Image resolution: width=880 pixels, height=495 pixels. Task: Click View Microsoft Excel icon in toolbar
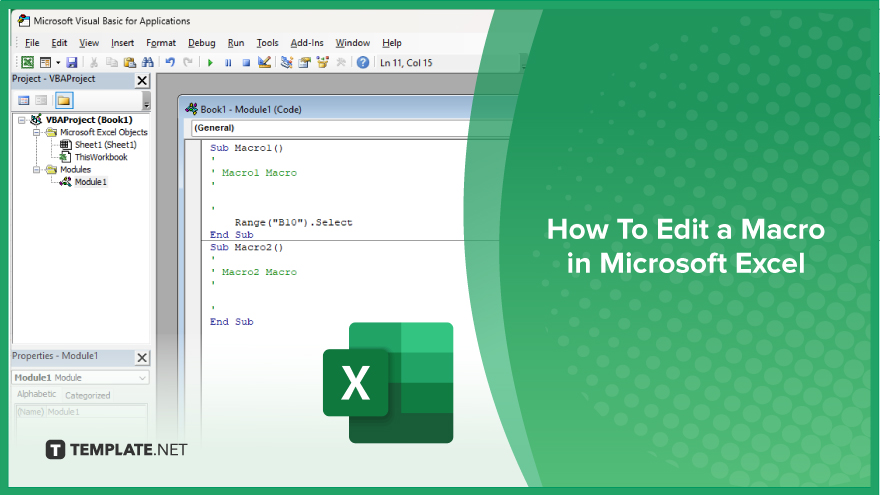(28, 62)
